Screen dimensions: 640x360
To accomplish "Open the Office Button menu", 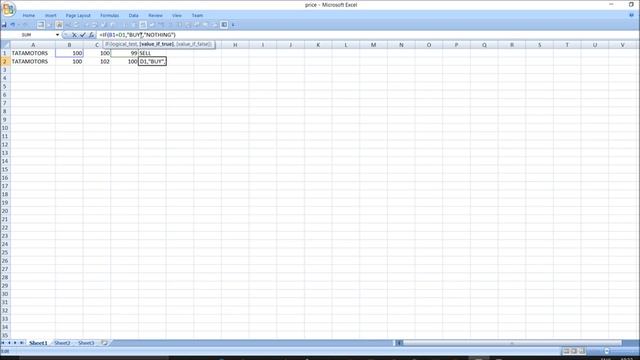I will (8, 9).
